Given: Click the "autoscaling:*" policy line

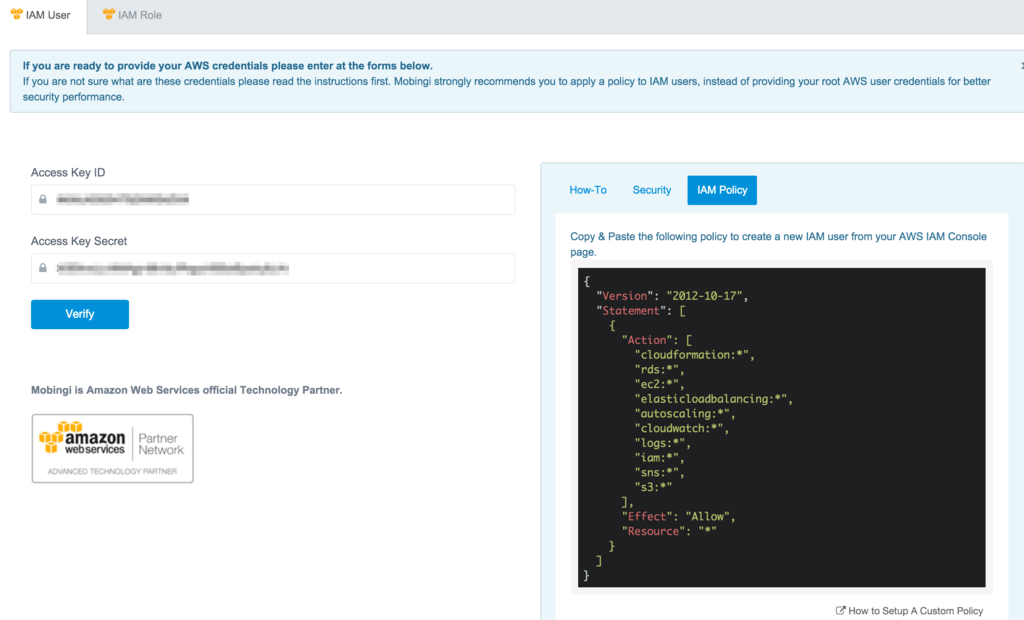Looking at the screenshot, I should coord(685,414).
